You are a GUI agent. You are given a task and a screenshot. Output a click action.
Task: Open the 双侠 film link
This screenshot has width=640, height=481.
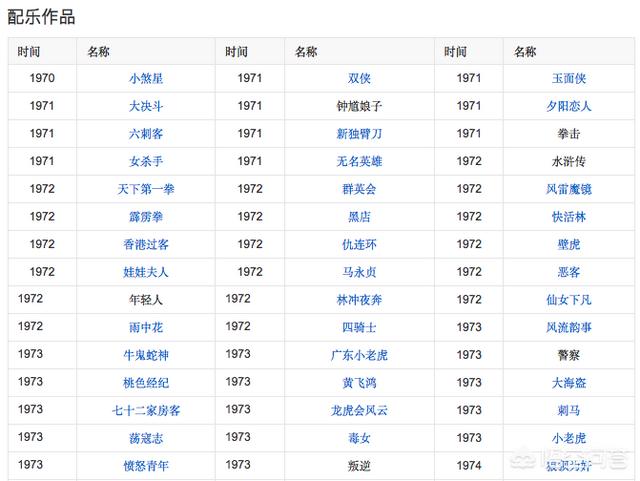point(359,78)
